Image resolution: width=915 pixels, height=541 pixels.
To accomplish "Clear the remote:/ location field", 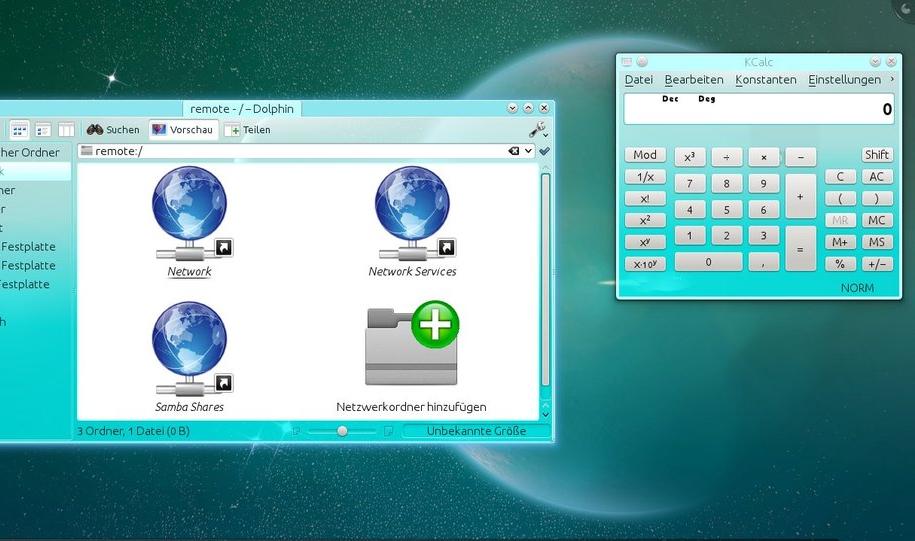I will pyautogui.click(x=514, y=151).
